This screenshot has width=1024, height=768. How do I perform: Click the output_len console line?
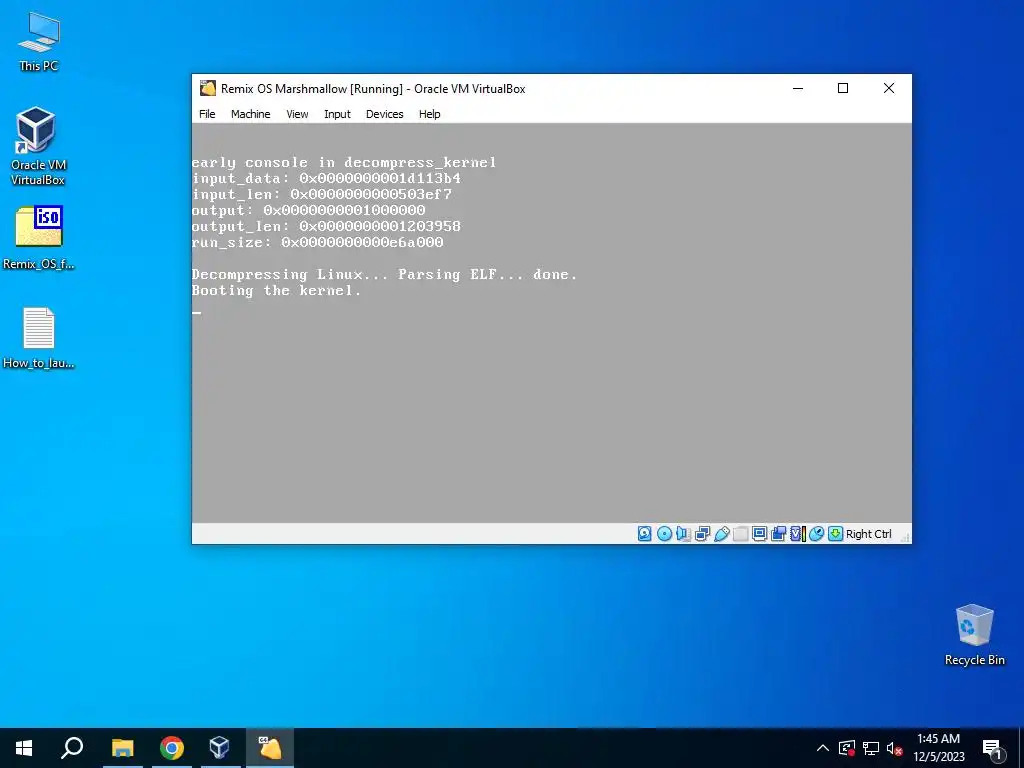pos(326,227)
